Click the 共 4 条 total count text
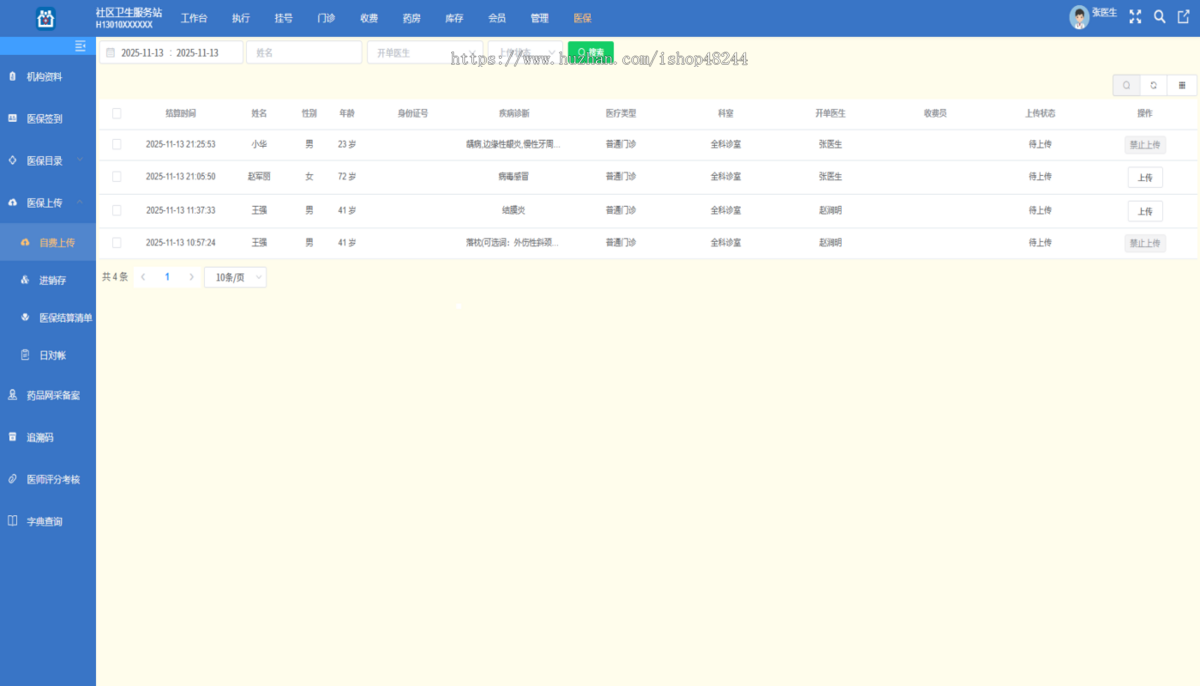Viewport: 1200px width, 686px height. point(115,277)
